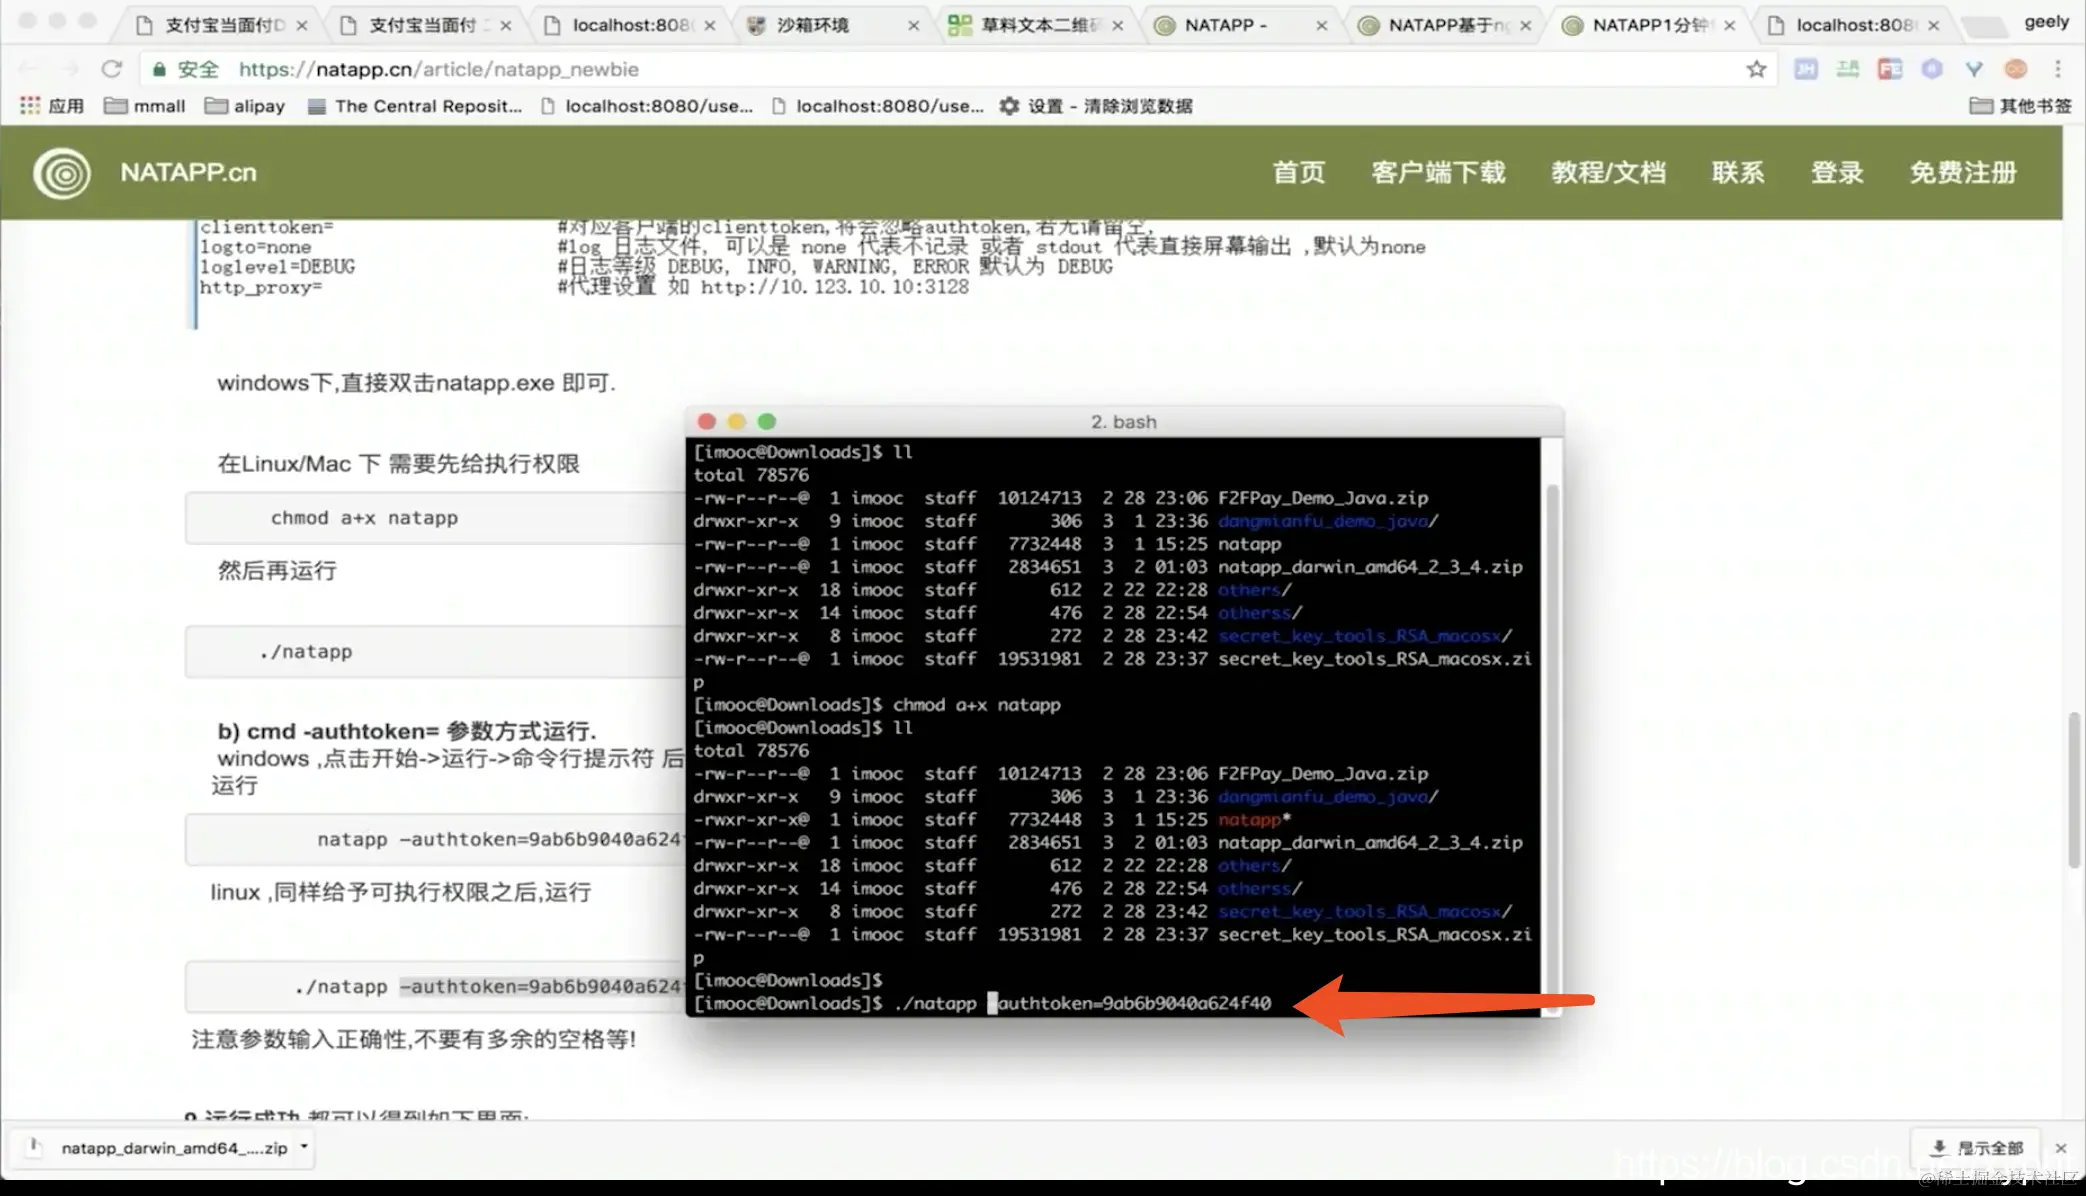Open the 教程/文档 nav item
This screenshot has height=1196, width=2086.
tap(1607, 173)
